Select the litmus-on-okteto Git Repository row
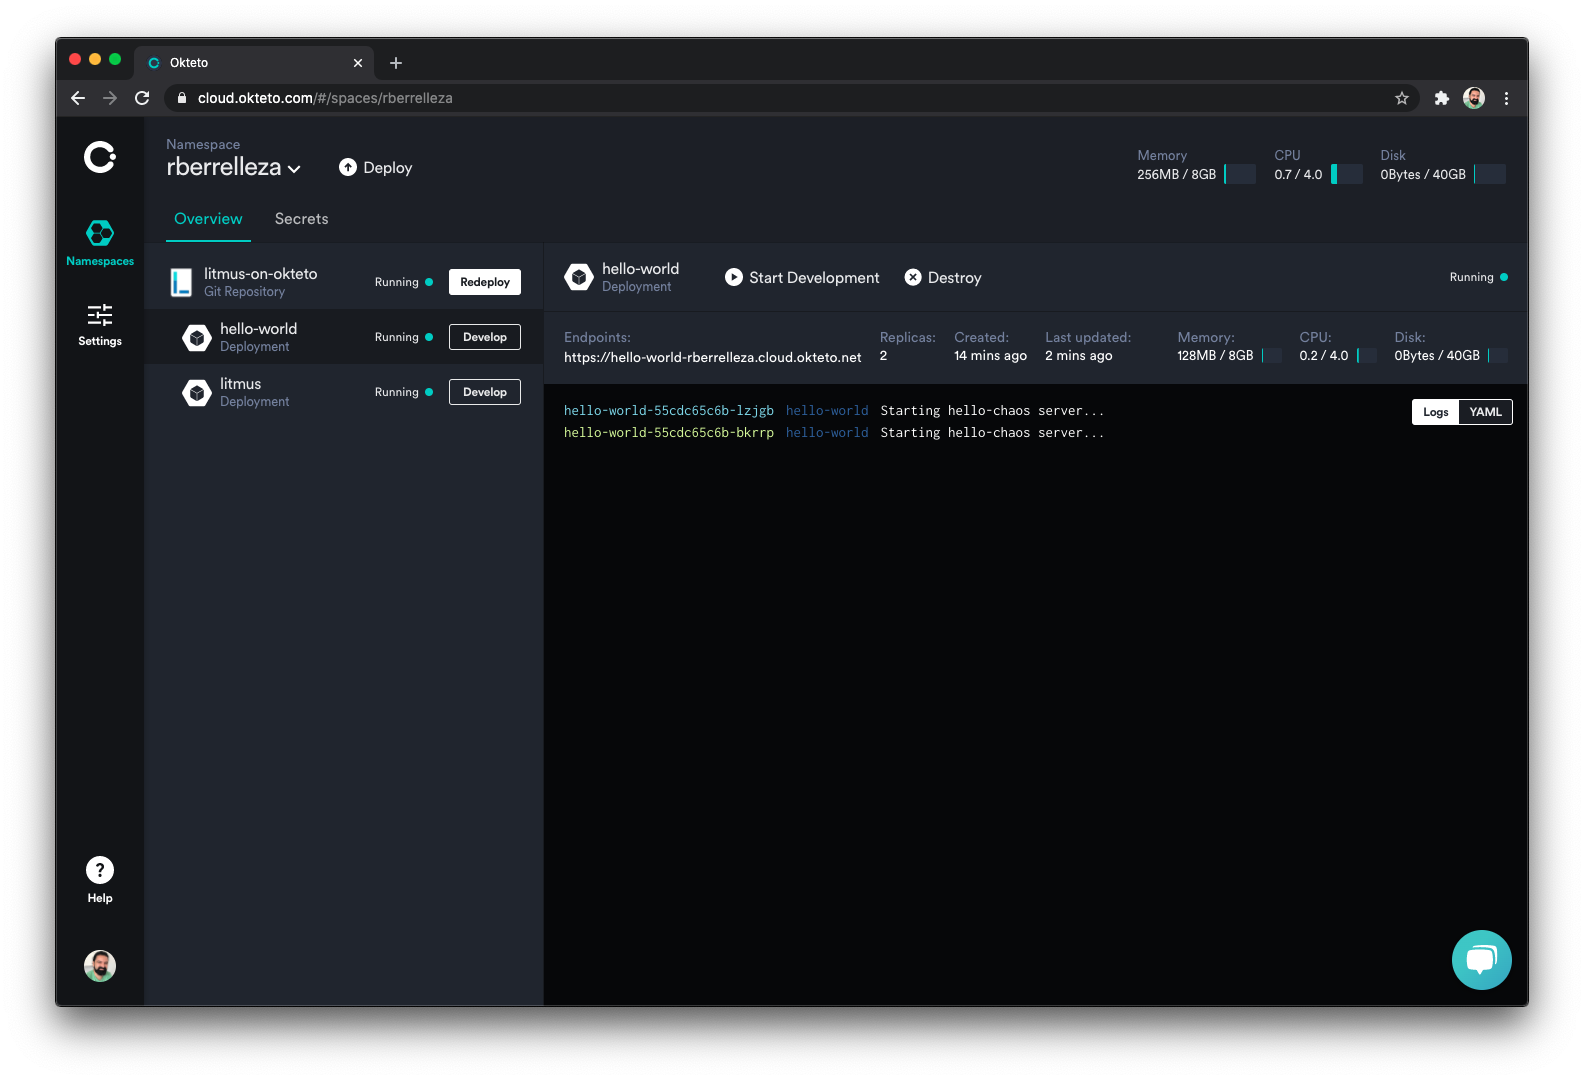The width and height of the screenshot is (1584, 1080). (x=344, y=282)
